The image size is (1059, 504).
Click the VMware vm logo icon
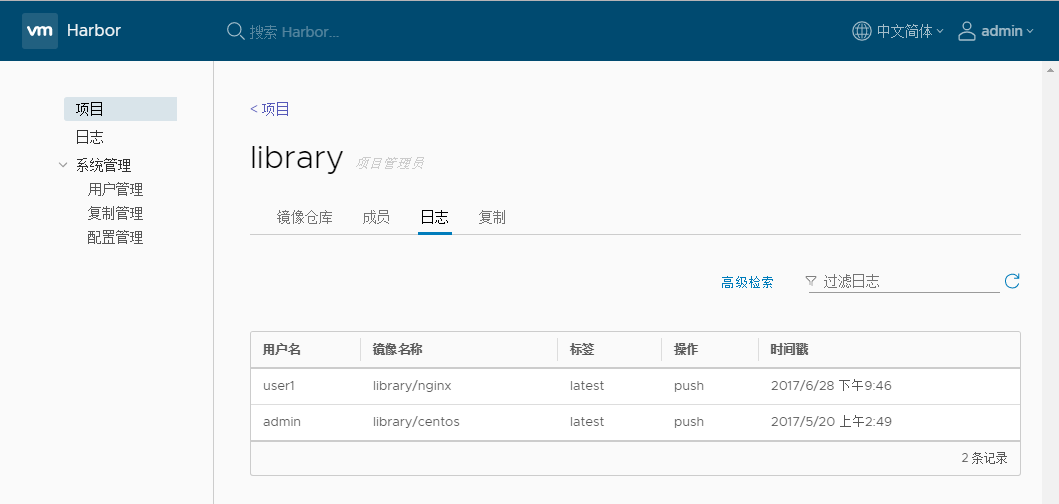(x=40, y=30)
